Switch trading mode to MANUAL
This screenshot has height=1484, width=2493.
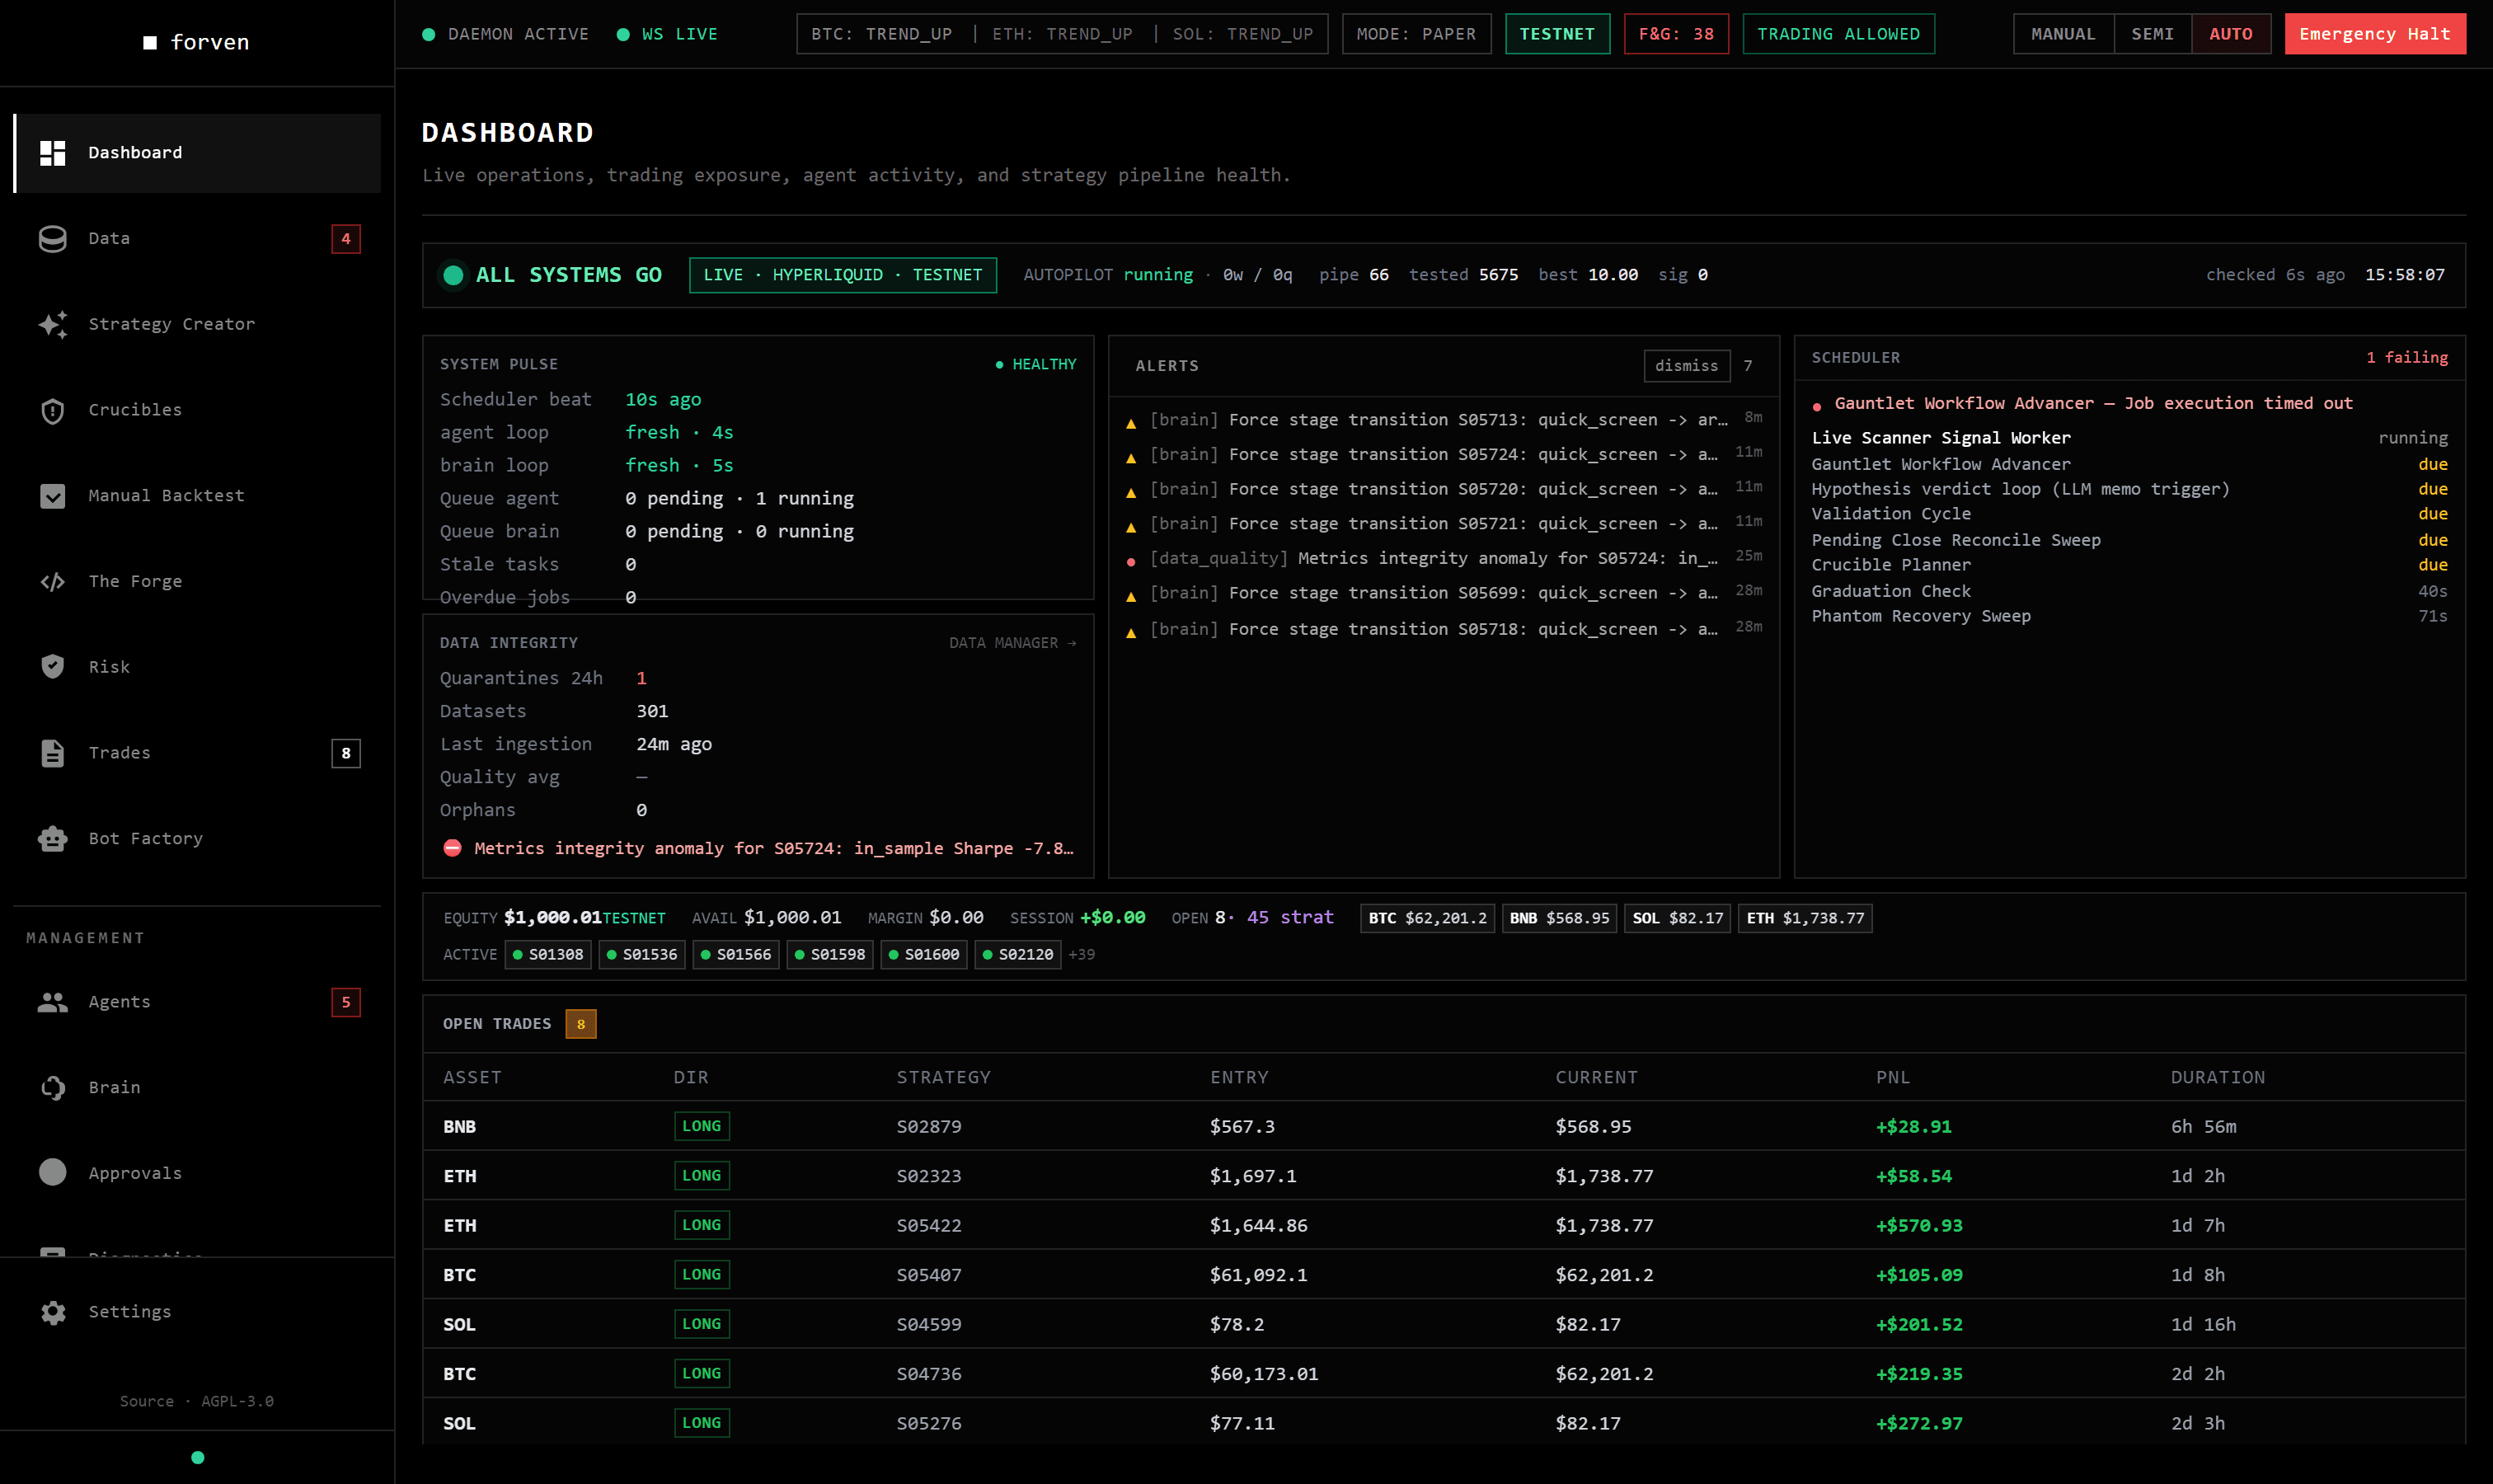(2063, 34)
